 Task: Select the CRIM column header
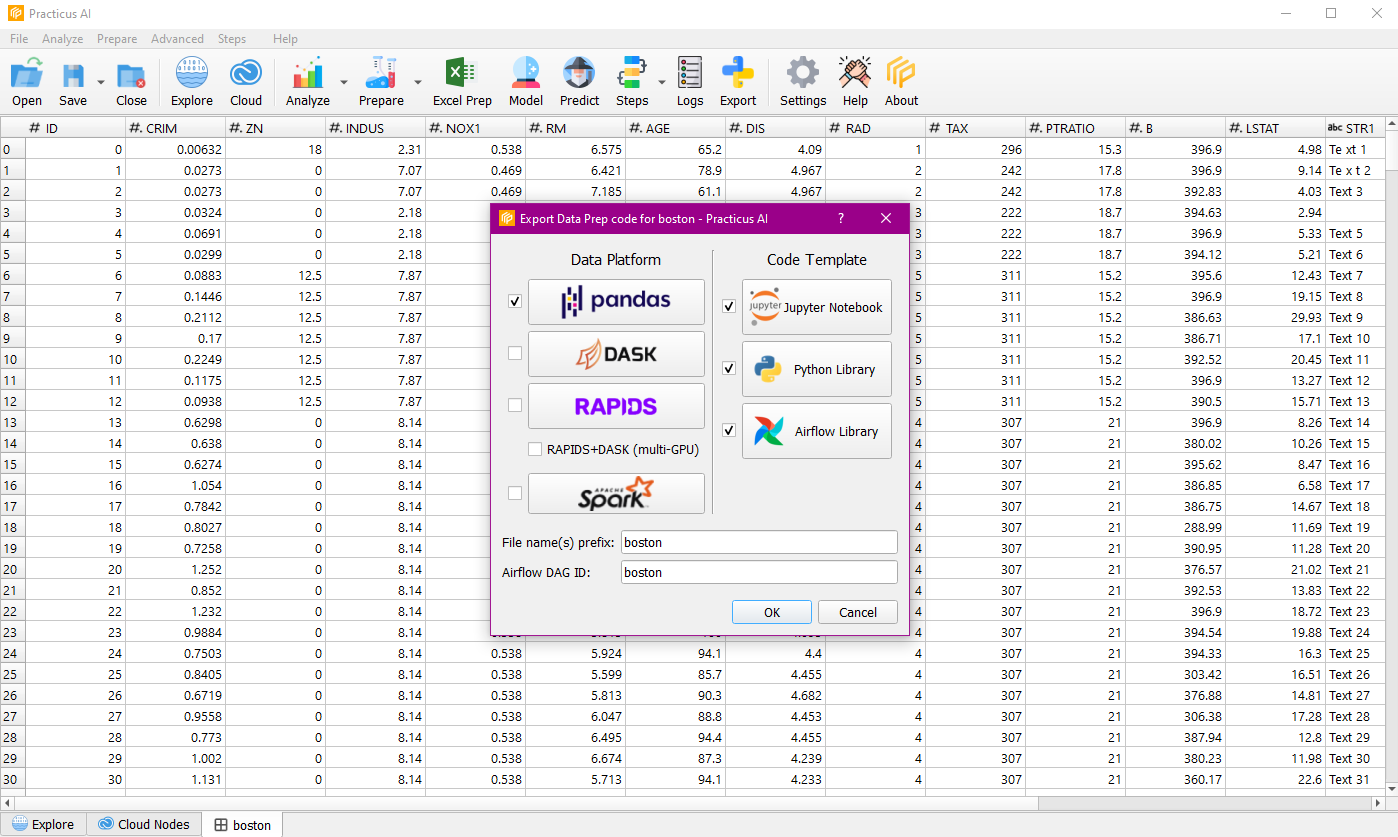(x=175, y=128)
